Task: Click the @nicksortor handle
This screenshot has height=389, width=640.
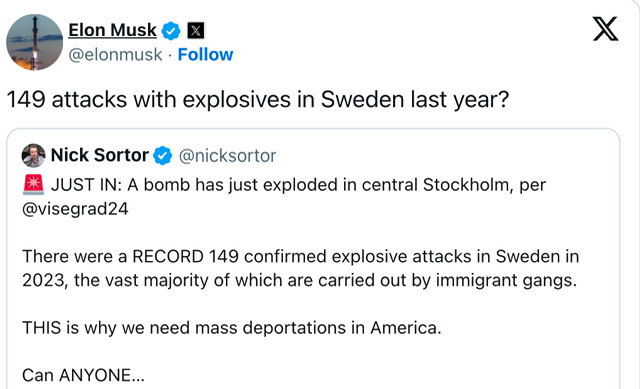Action: pos(227,156)
